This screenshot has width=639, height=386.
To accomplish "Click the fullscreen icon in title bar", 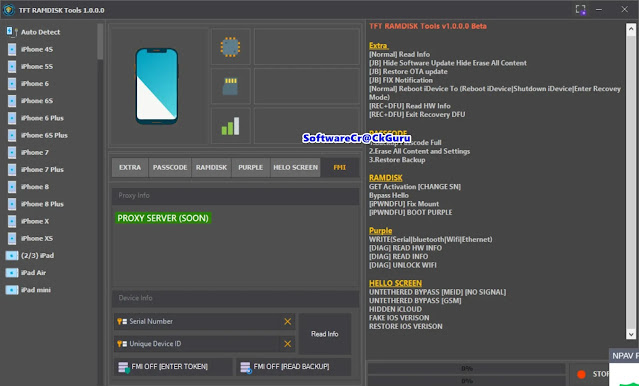I will [x=580, y=9].
